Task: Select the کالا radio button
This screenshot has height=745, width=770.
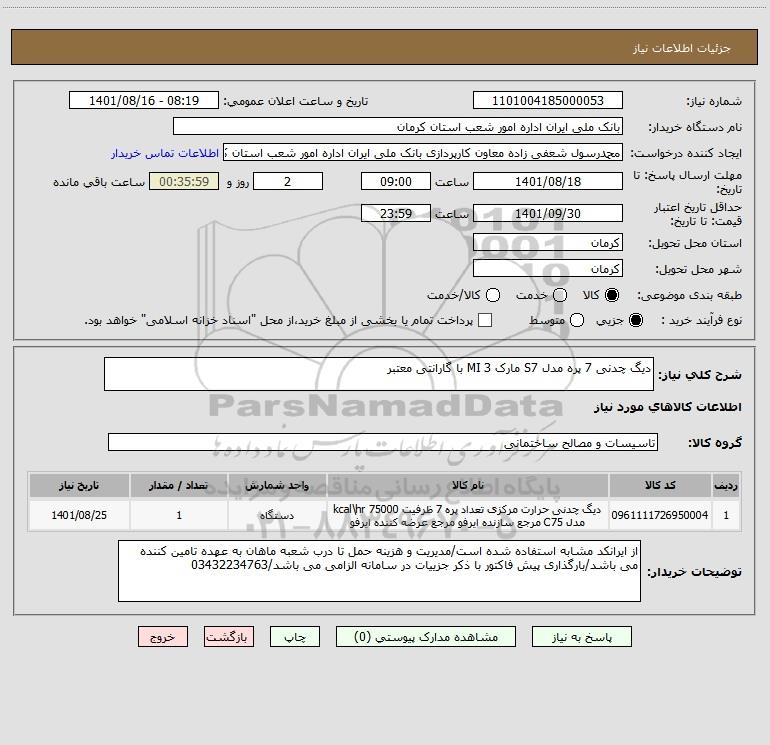Action: 612,295
